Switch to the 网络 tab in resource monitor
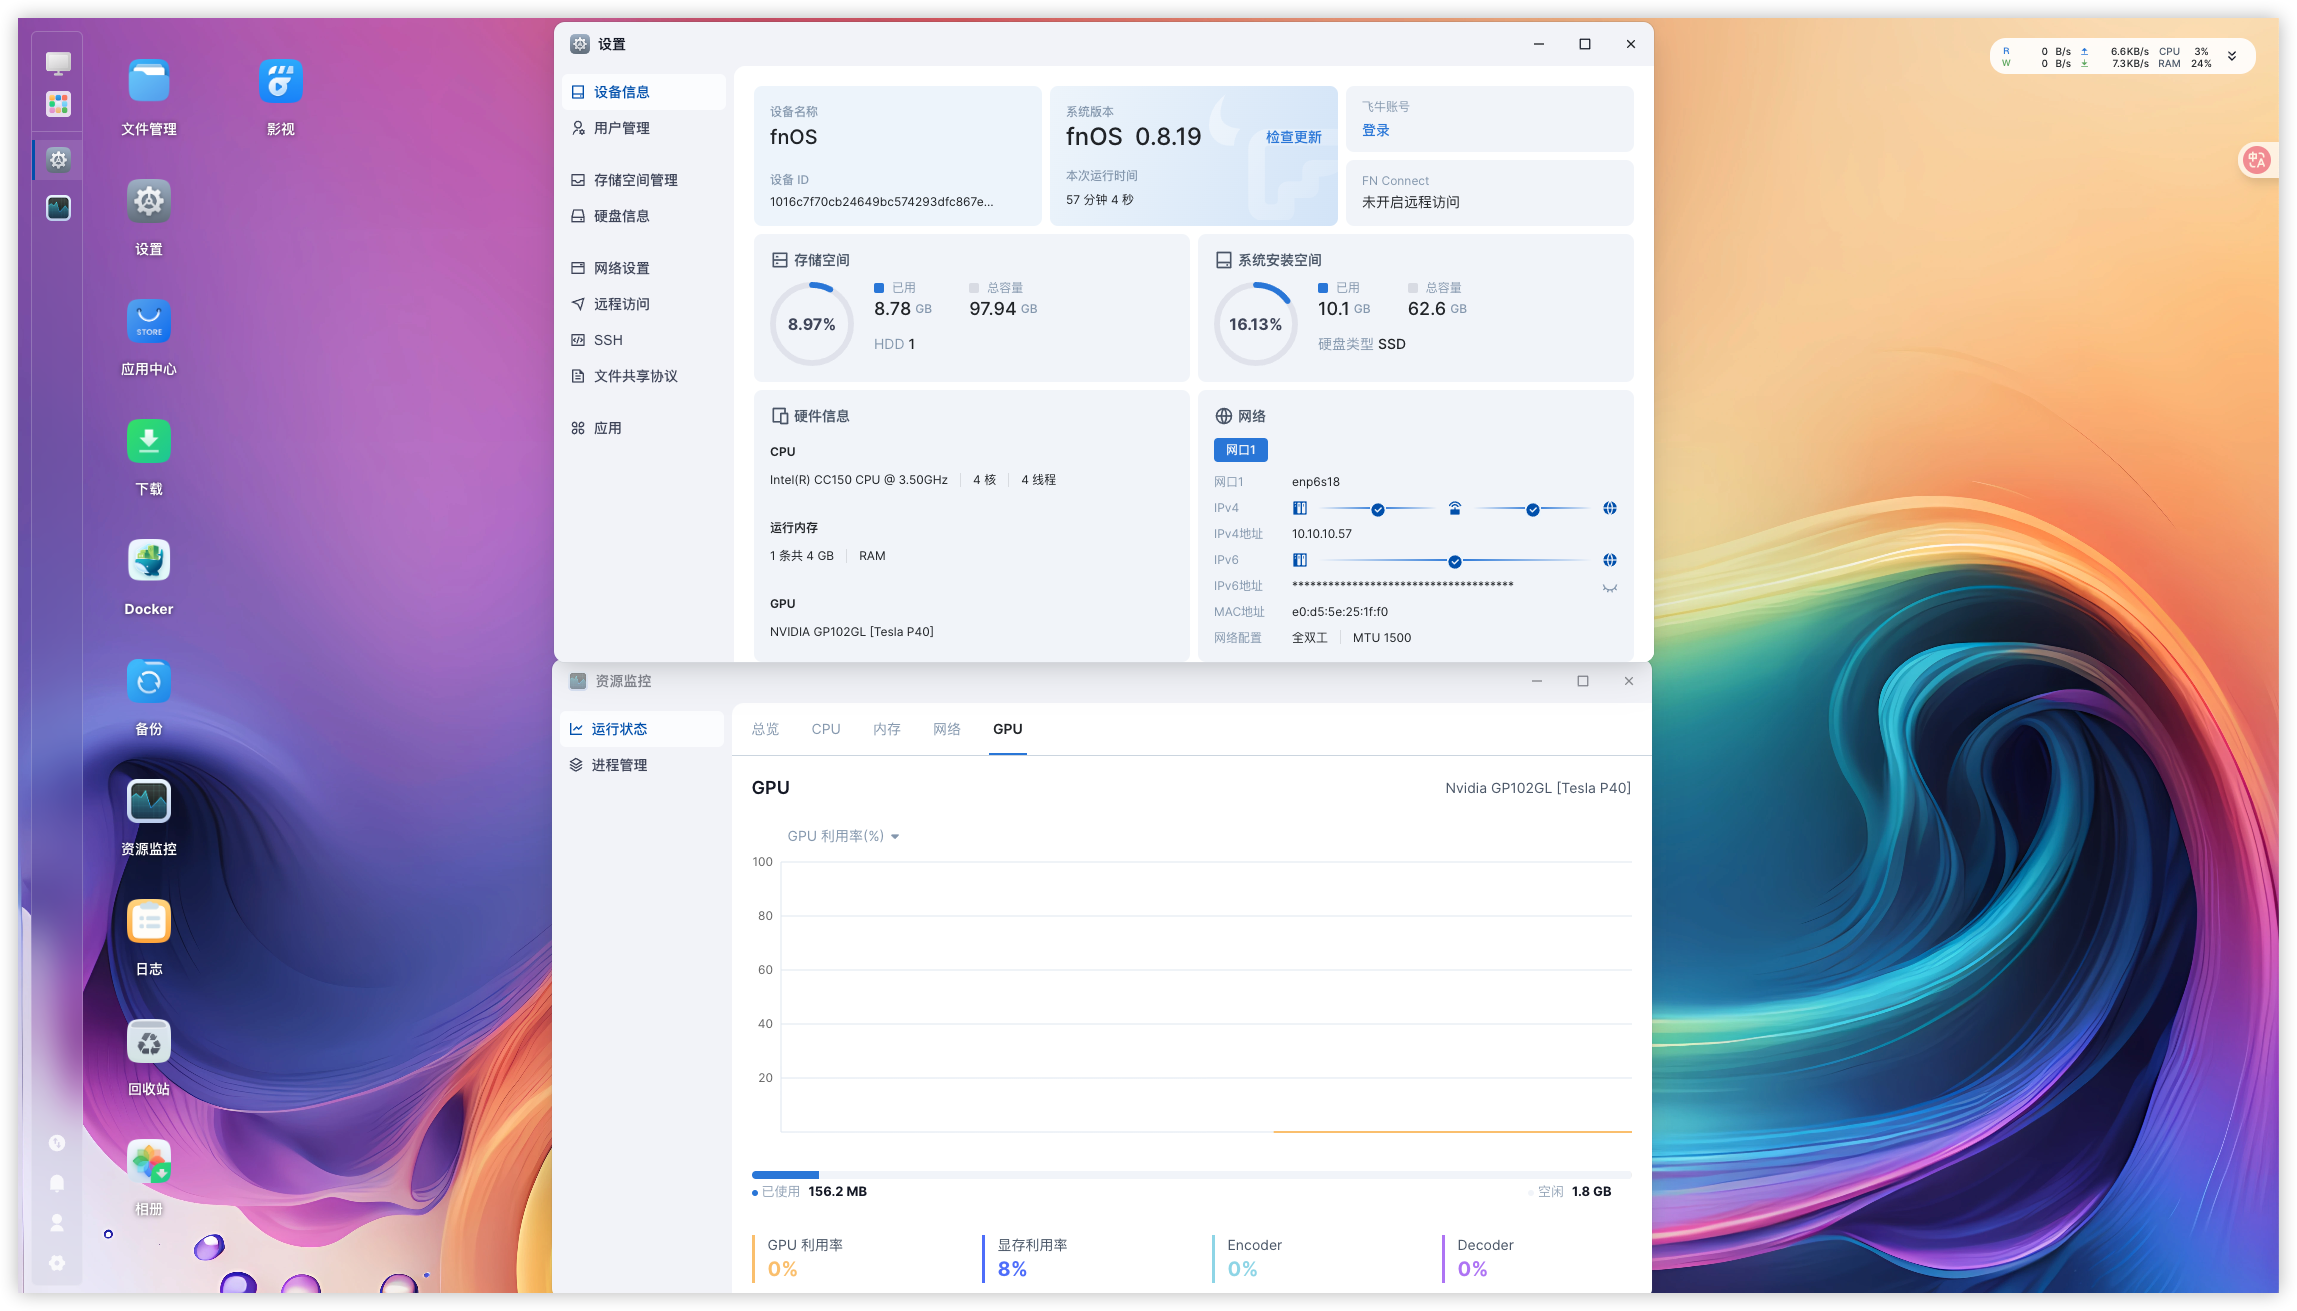The height and width of the screenshot is (1311, 2297). (x=946, y=729)
